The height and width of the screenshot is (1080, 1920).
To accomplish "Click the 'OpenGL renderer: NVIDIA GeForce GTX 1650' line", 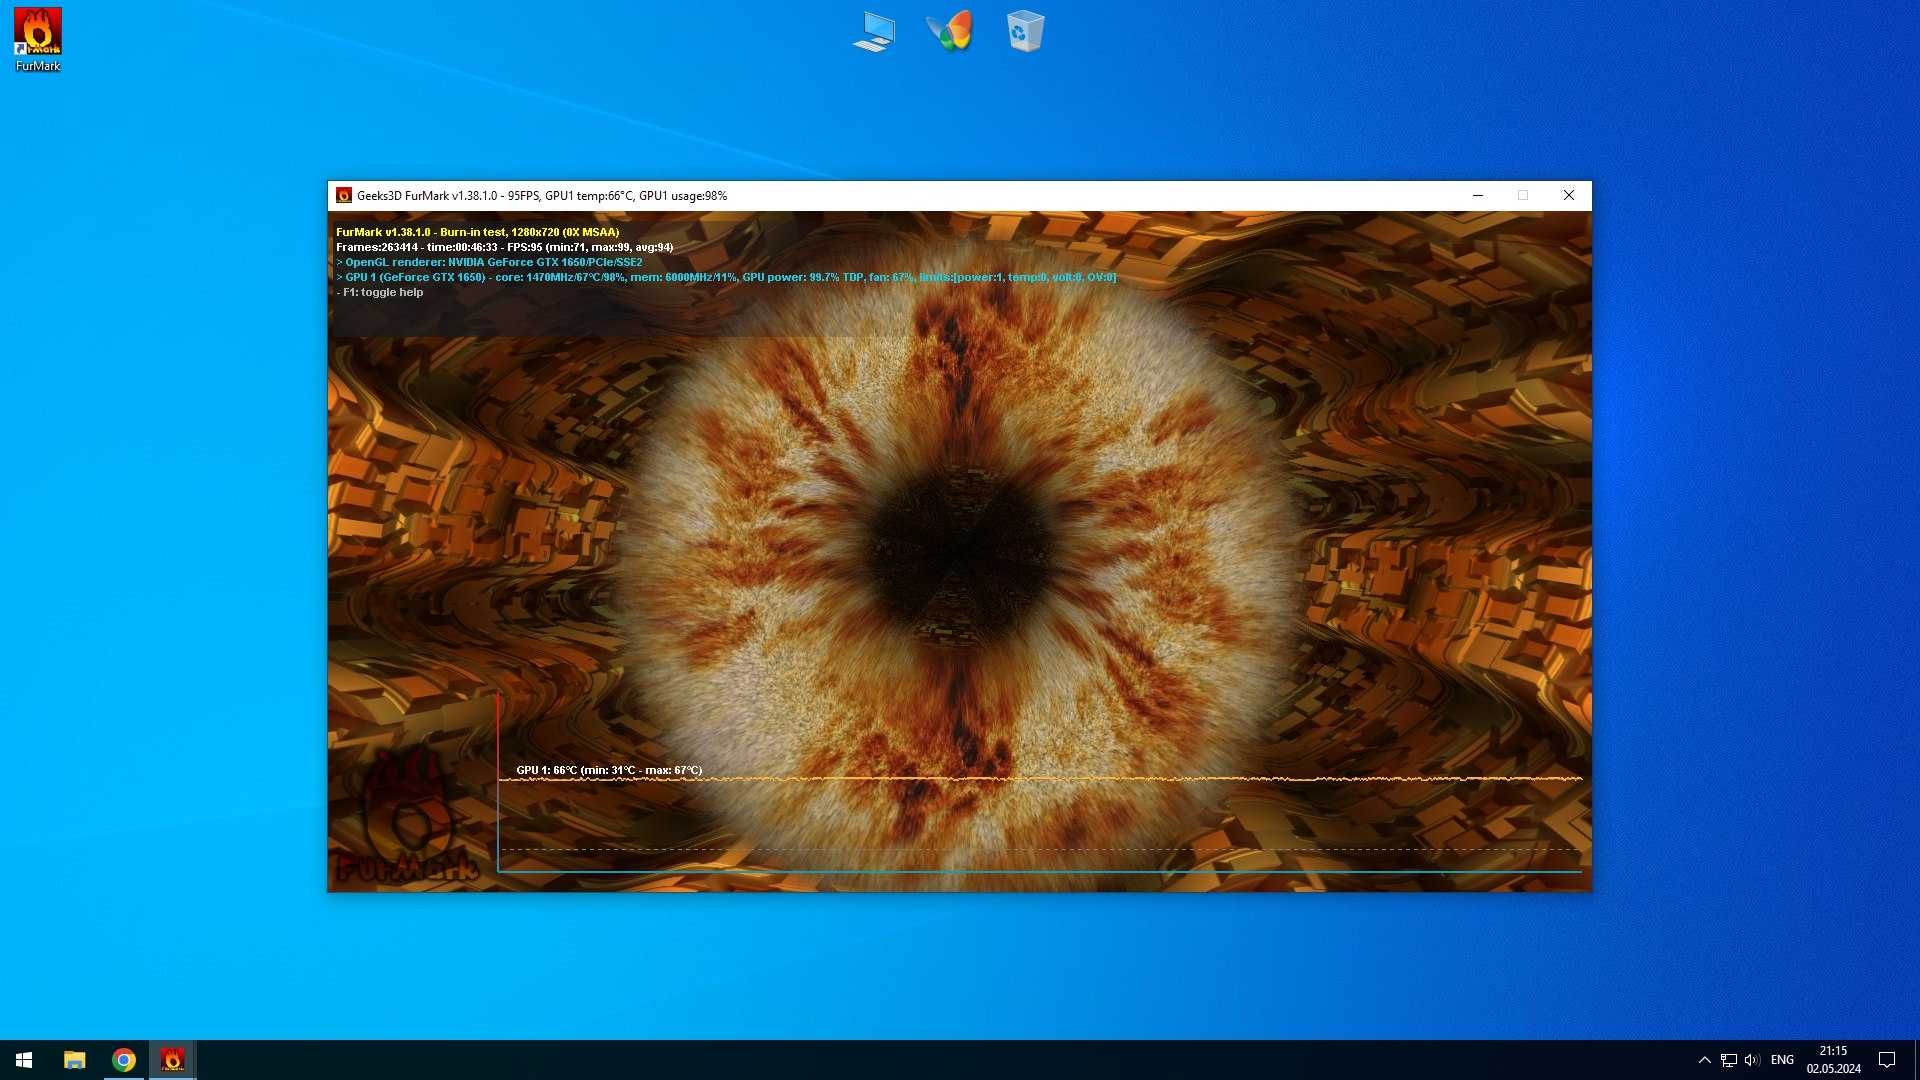I will pyautogui.click(x=489, y=262).
